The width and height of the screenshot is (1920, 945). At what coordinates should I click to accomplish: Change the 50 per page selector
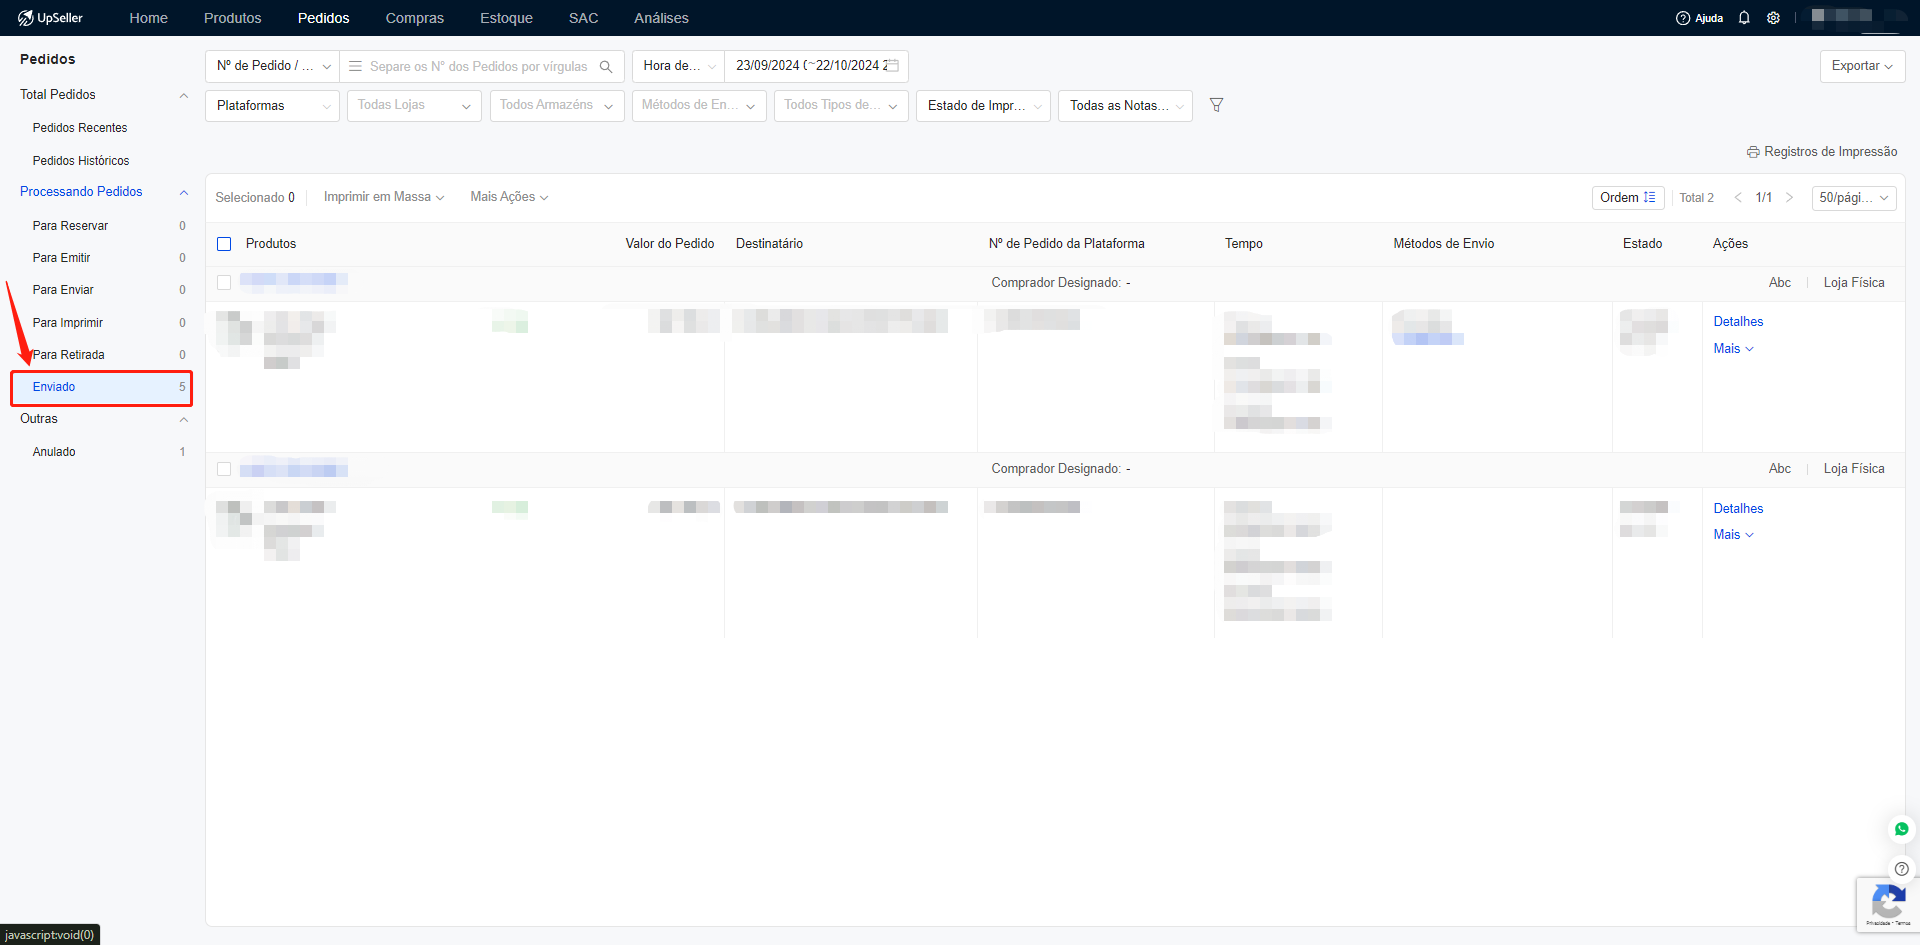point(1854,198)
